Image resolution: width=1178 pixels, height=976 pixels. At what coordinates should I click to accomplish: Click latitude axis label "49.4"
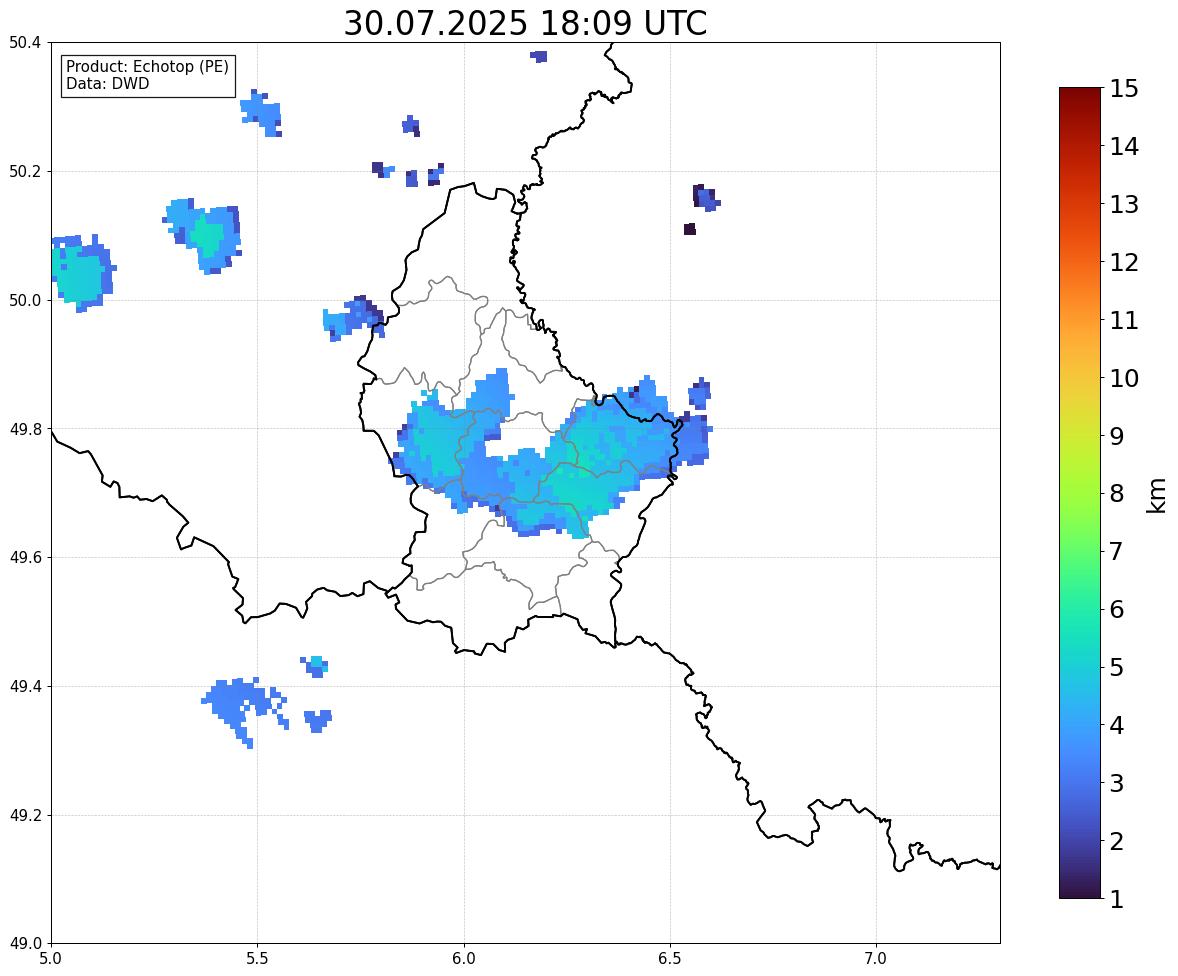pos(24,687)
